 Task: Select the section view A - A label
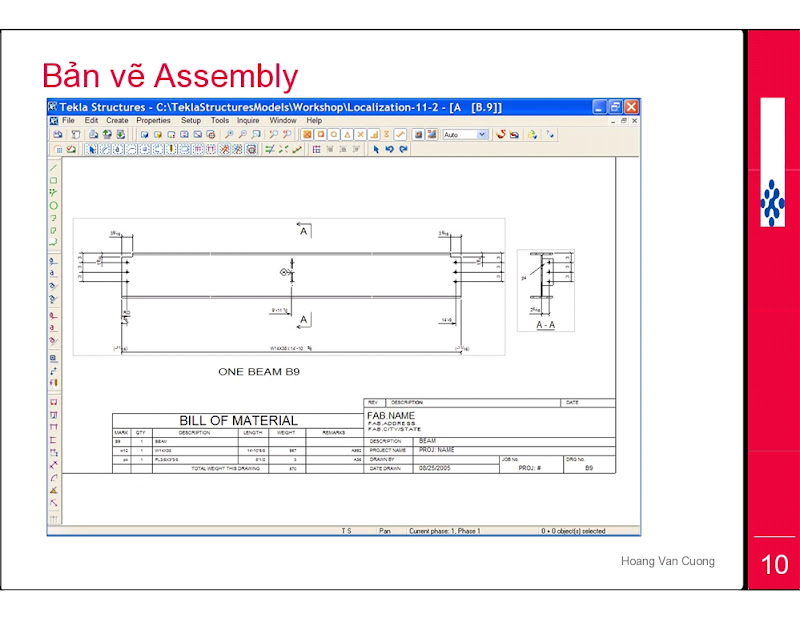545,325
